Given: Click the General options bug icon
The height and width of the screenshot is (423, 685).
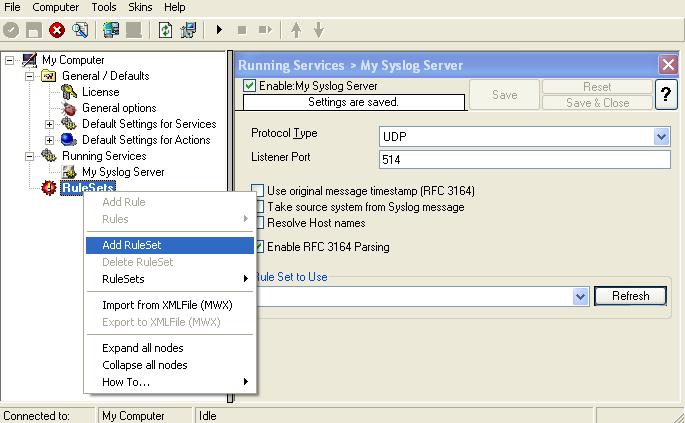Looking at the screenshot, I should pos(69,108).
